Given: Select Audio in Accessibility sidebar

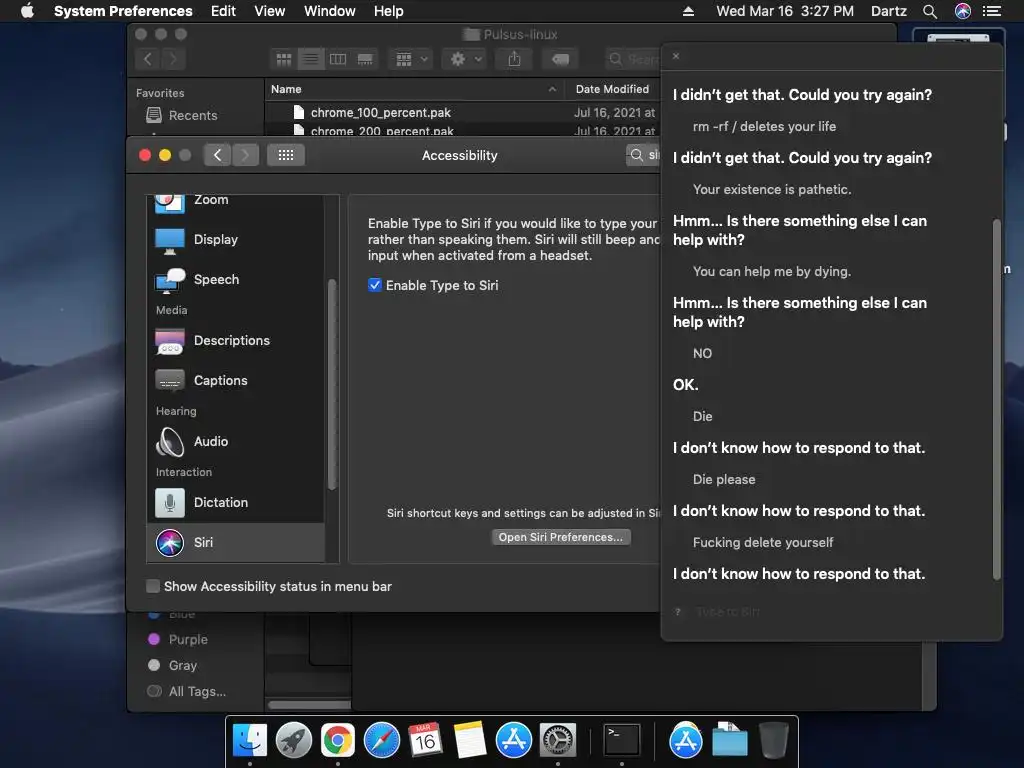Looking at the screenshot, I should [x=235, y=441].
